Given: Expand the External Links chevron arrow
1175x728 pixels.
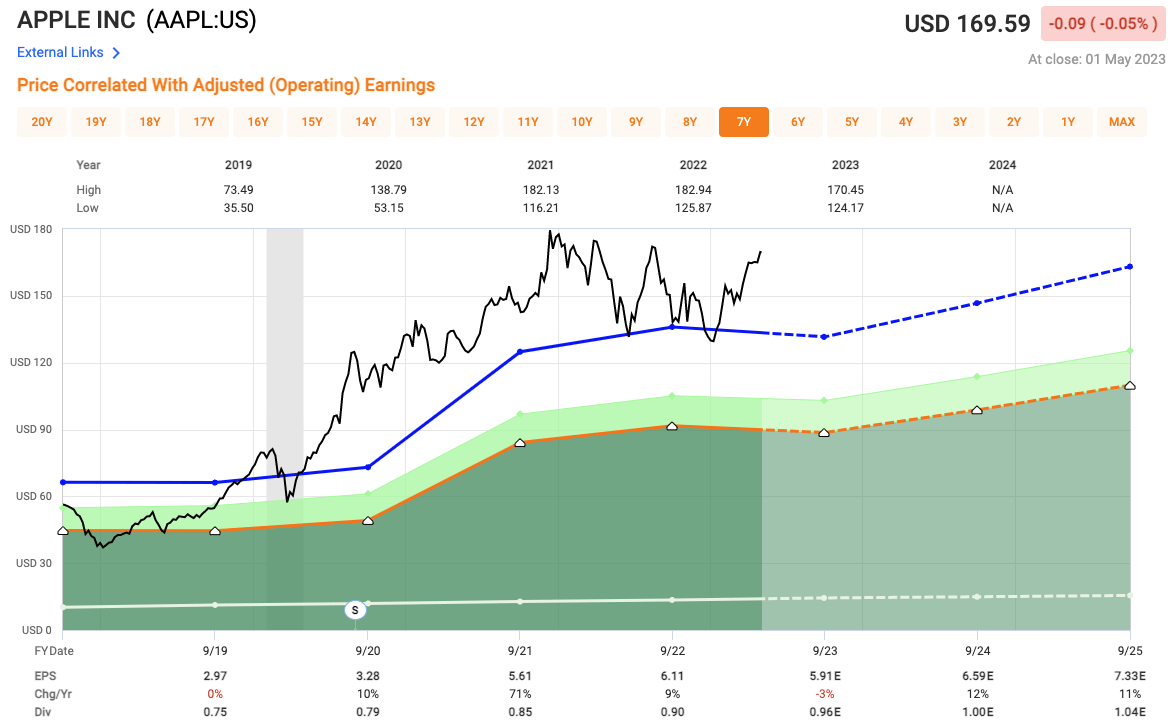Looking at the screenshot, I should 116,52.
